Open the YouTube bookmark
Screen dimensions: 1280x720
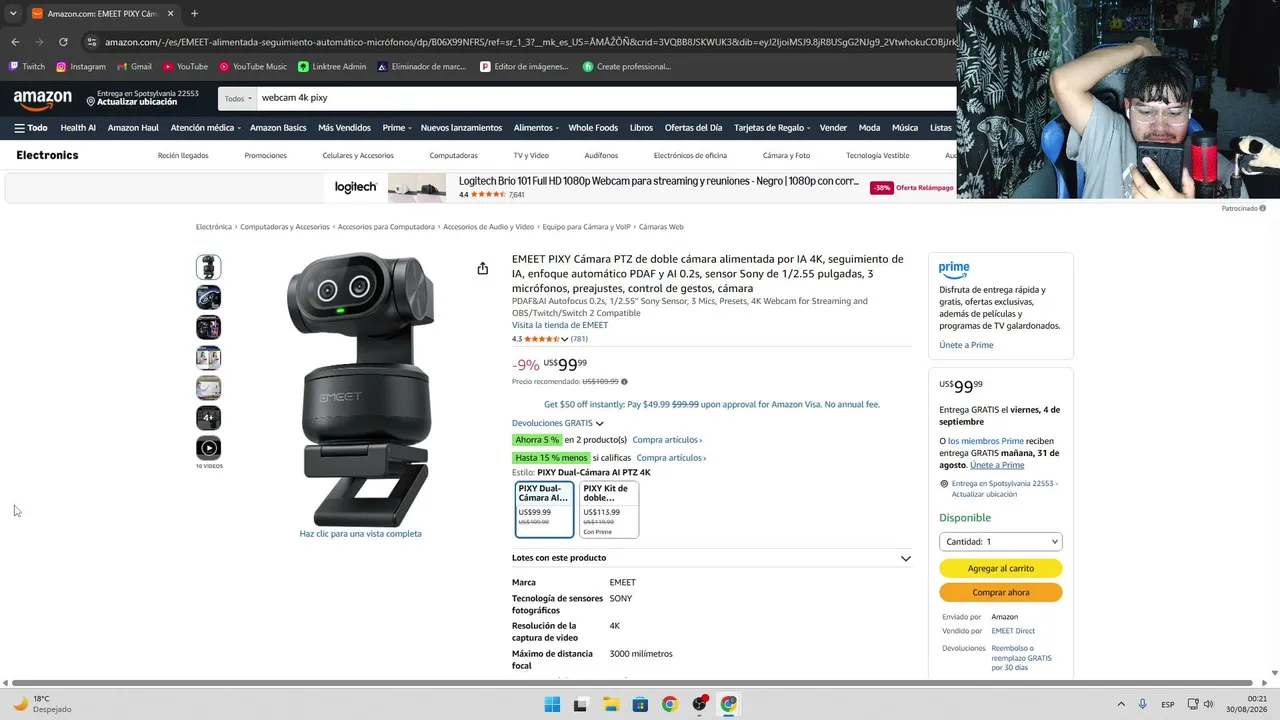[185, 67]
